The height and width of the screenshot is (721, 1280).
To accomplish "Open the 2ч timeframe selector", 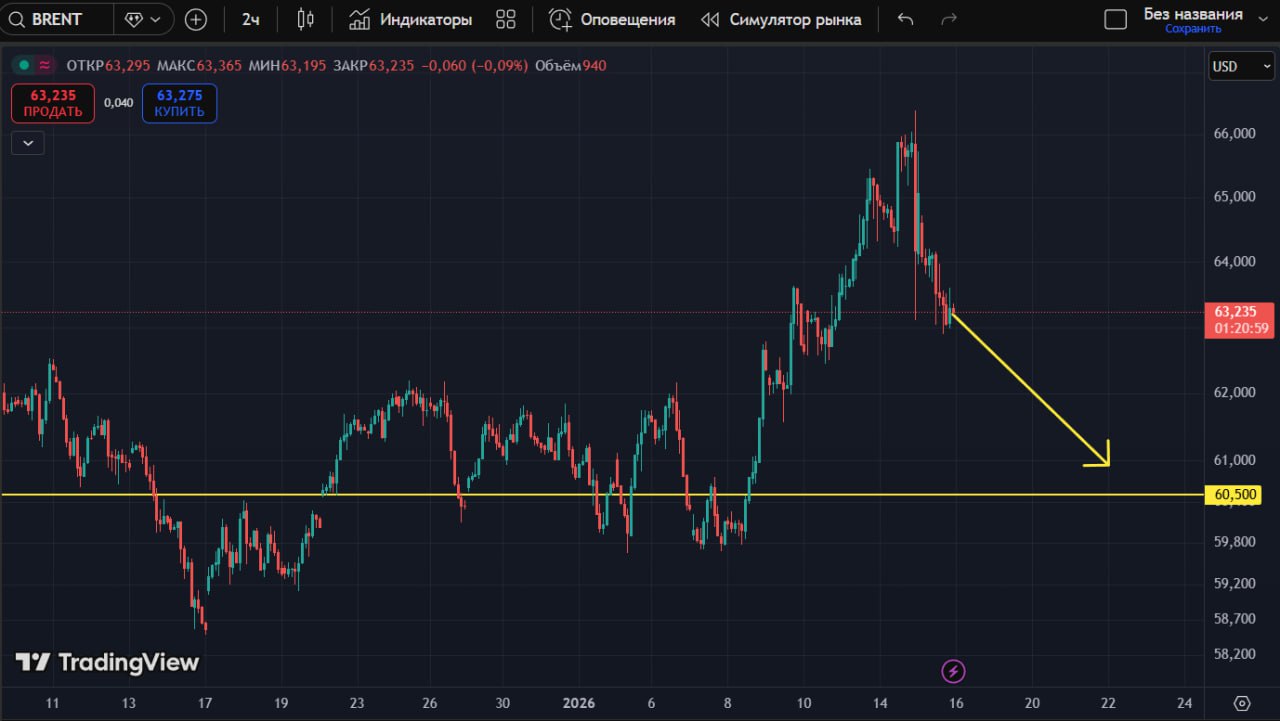I will 251,19.
